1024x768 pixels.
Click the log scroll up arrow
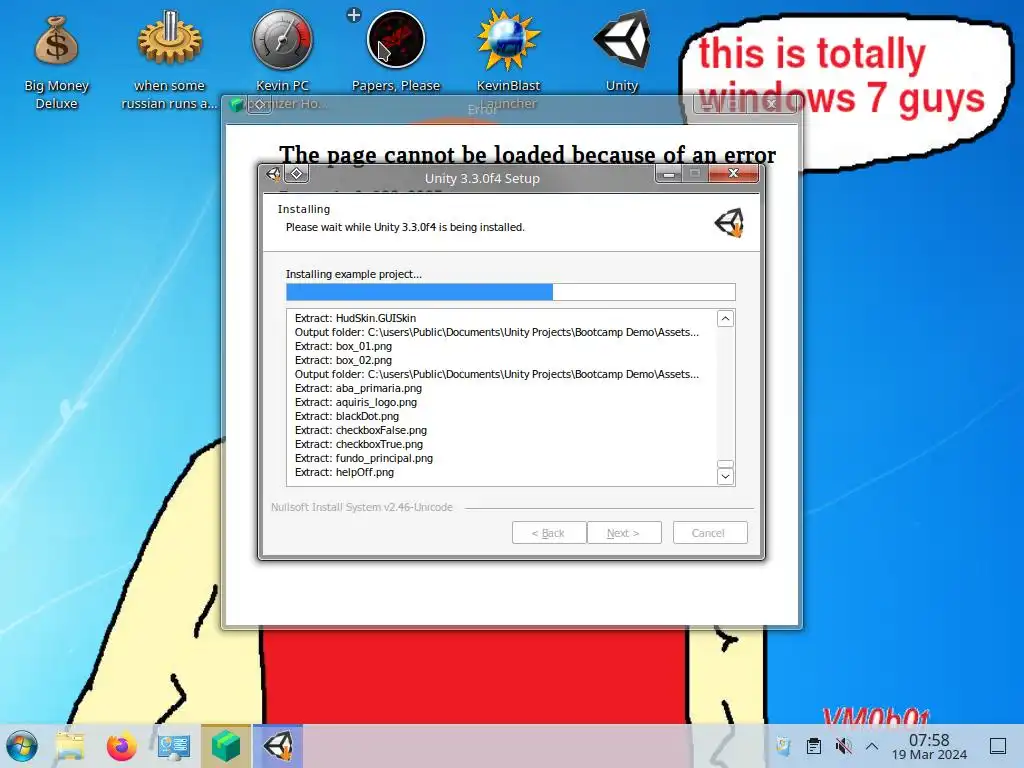coord(726,319)
